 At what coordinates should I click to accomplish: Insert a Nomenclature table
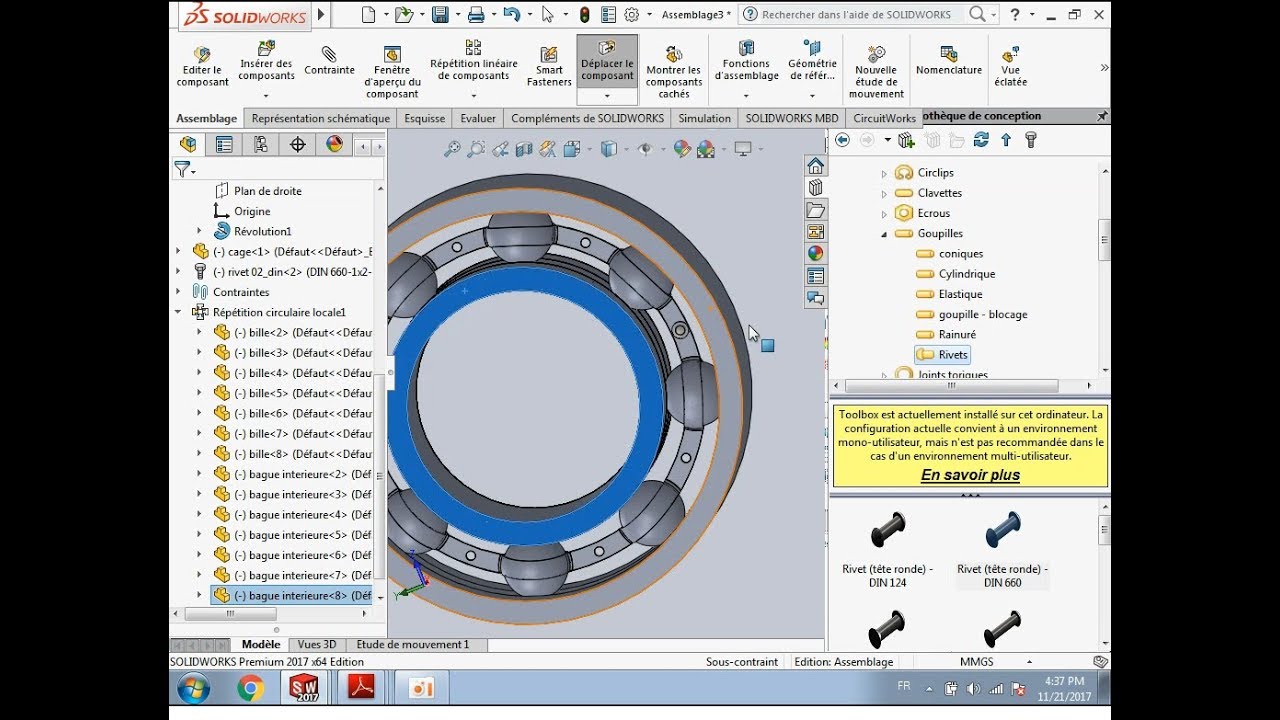(949, 60)
